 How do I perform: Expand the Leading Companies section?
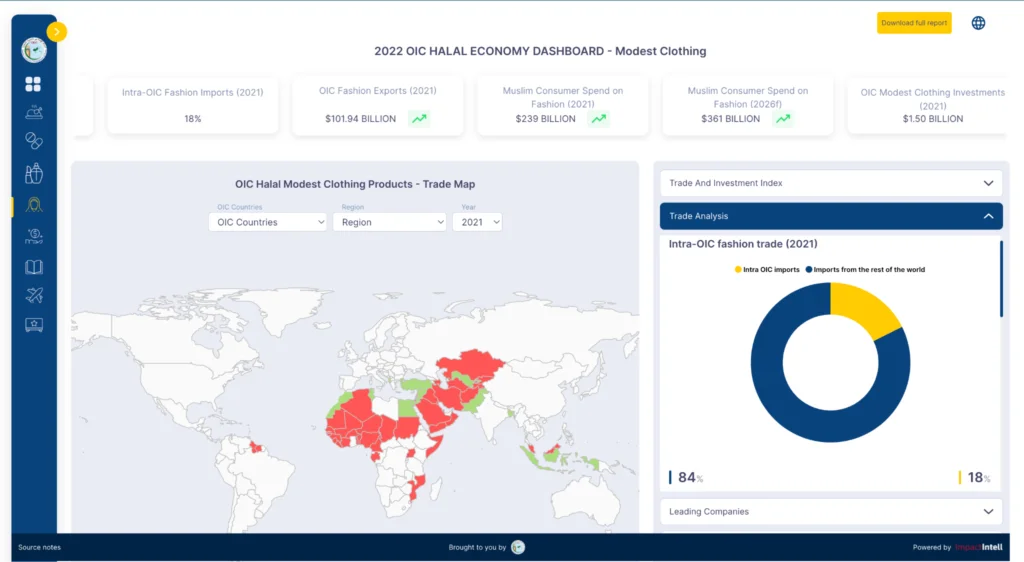[x=831, y=512]
